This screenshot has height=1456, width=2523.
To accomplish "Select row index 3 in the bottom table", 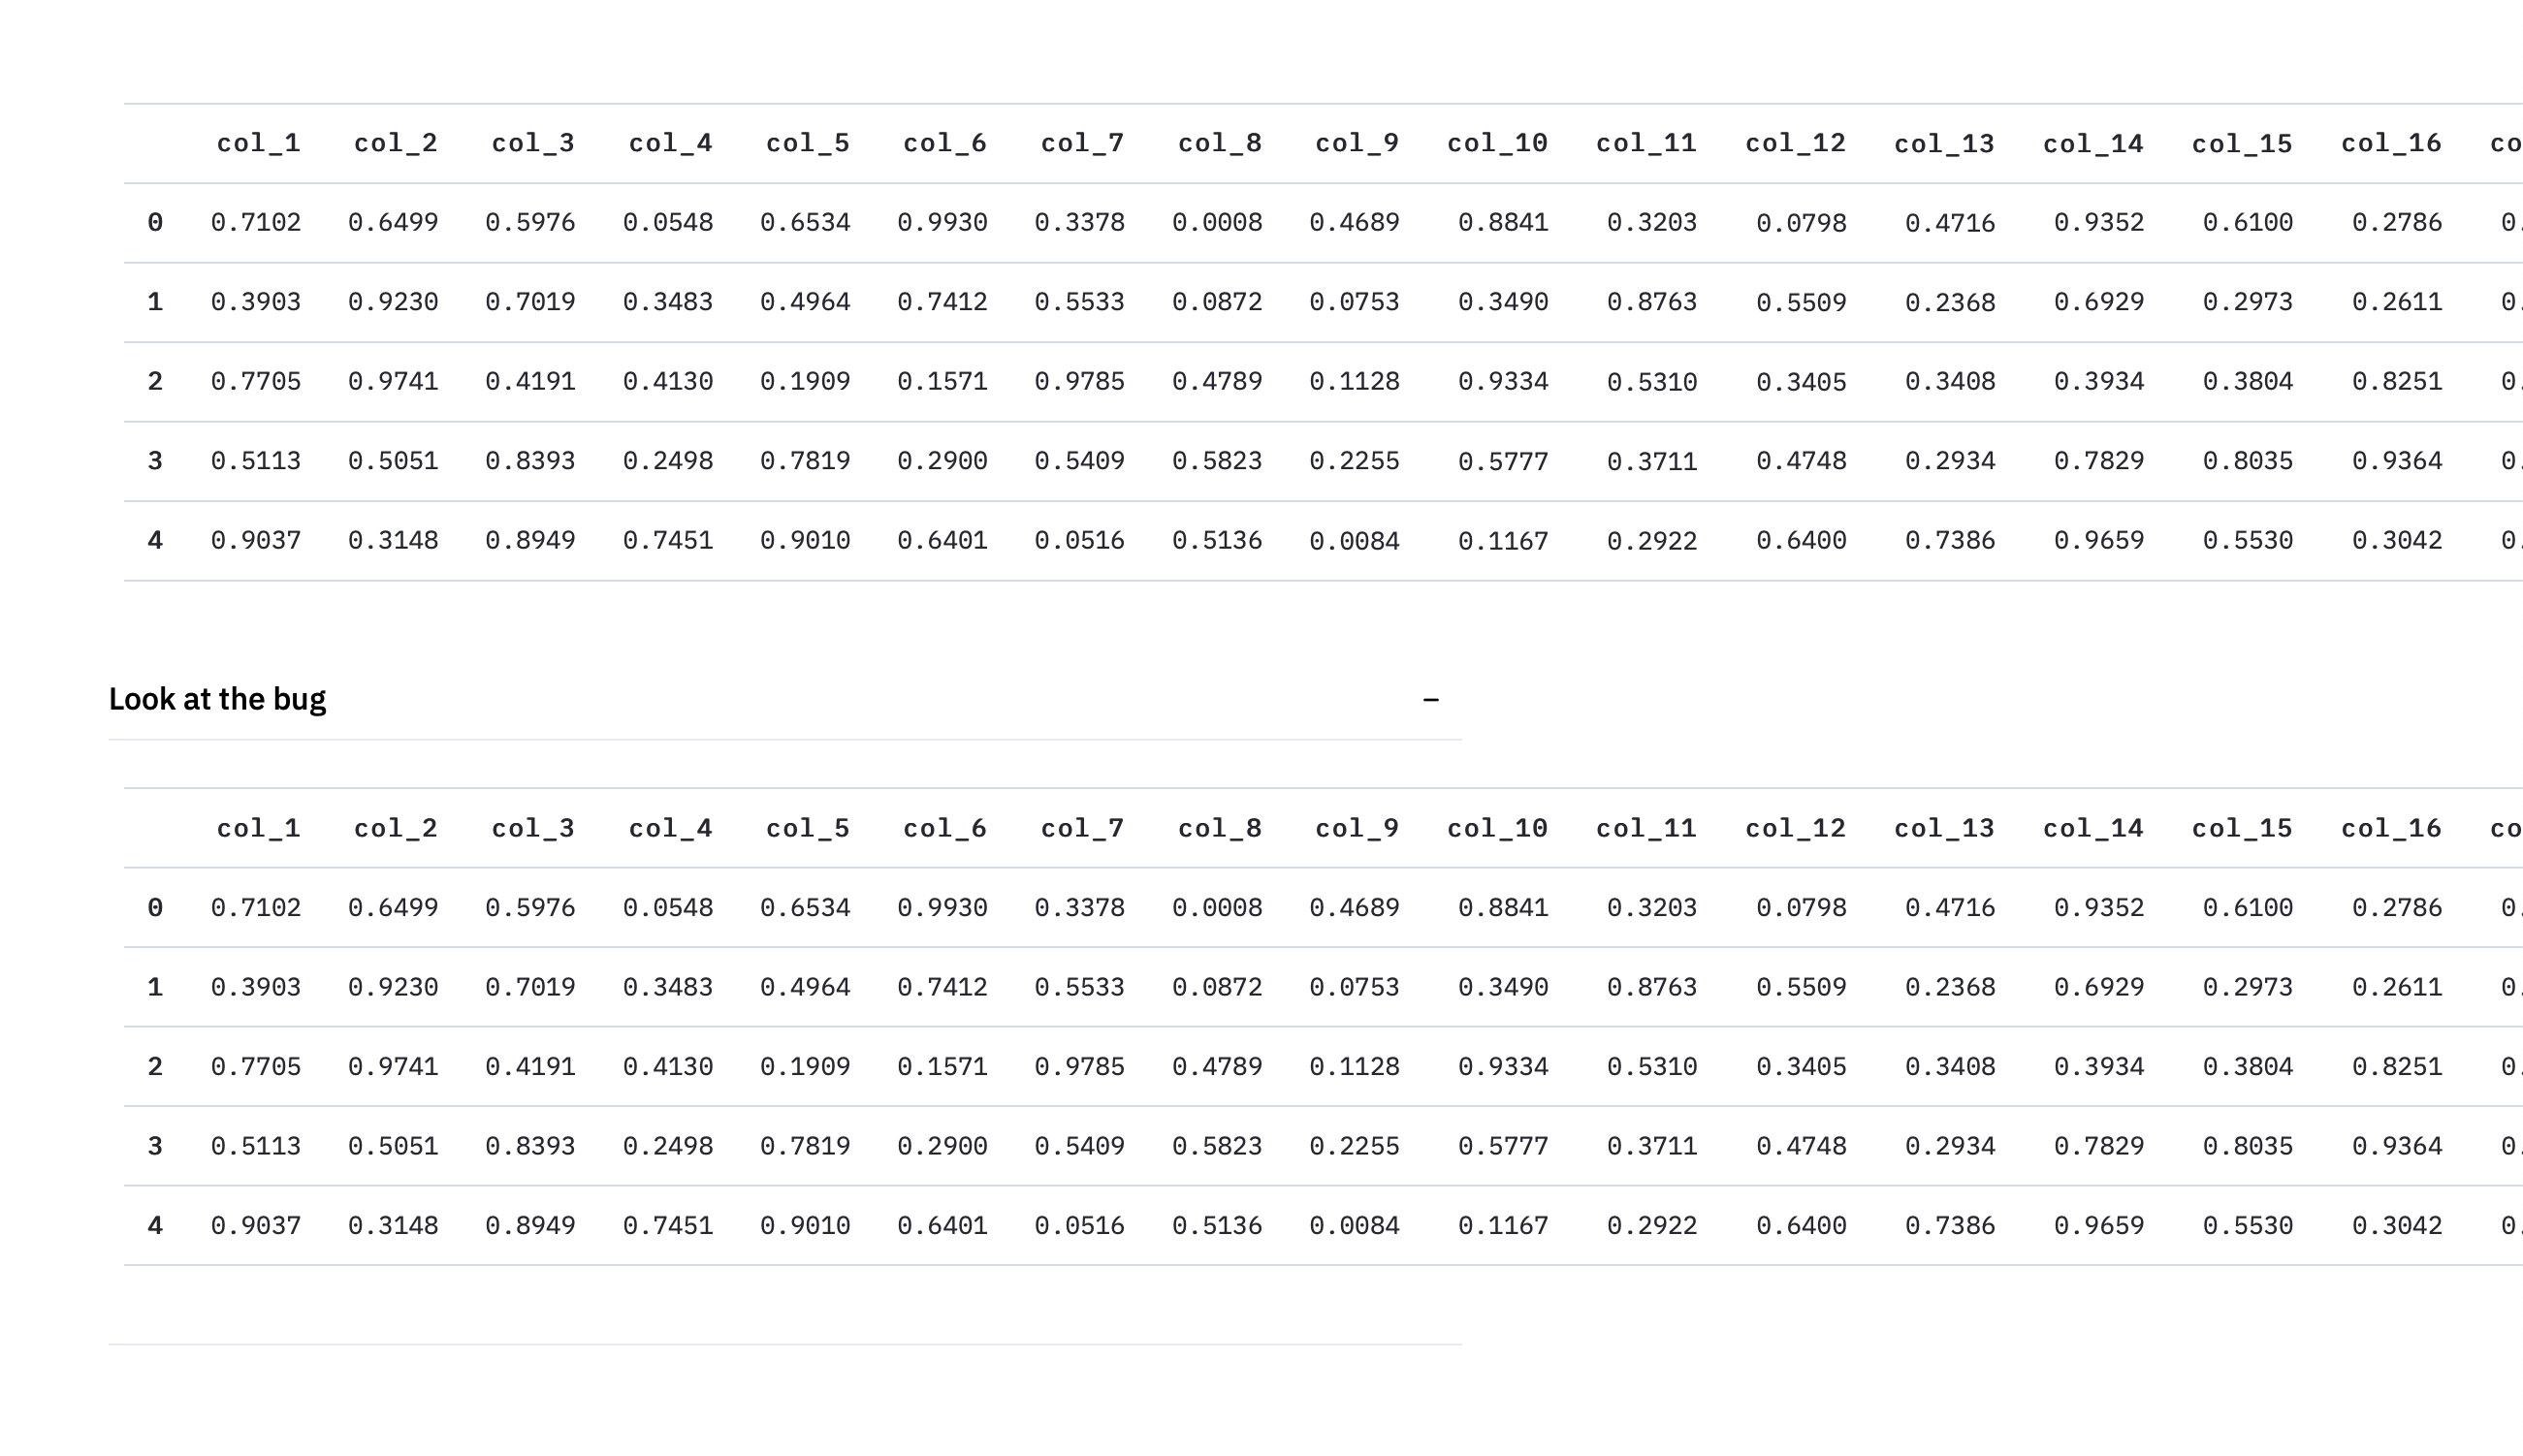I will tap(154, 1145).
